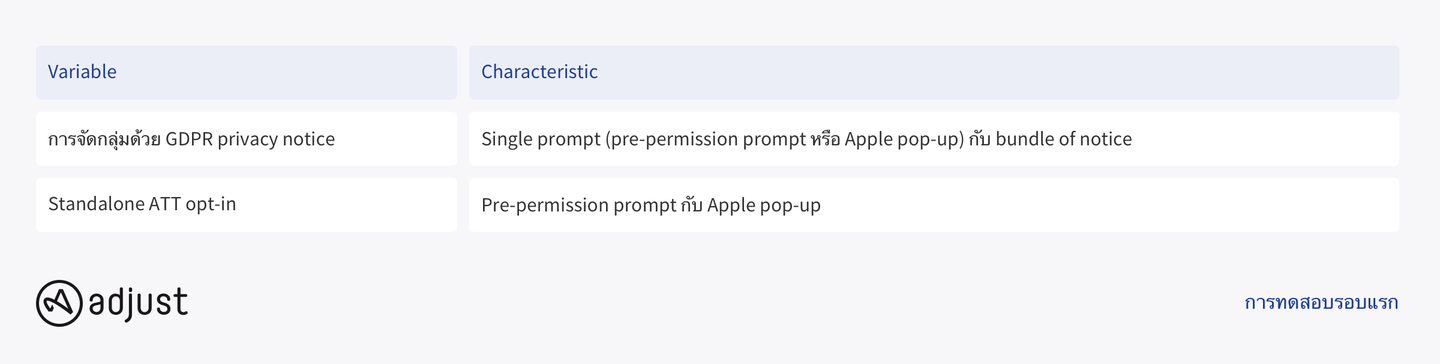Open the การทดสอบรอบแรก caption link
This screenshot has height=364, width=1440.
[x=1321, y=302]
